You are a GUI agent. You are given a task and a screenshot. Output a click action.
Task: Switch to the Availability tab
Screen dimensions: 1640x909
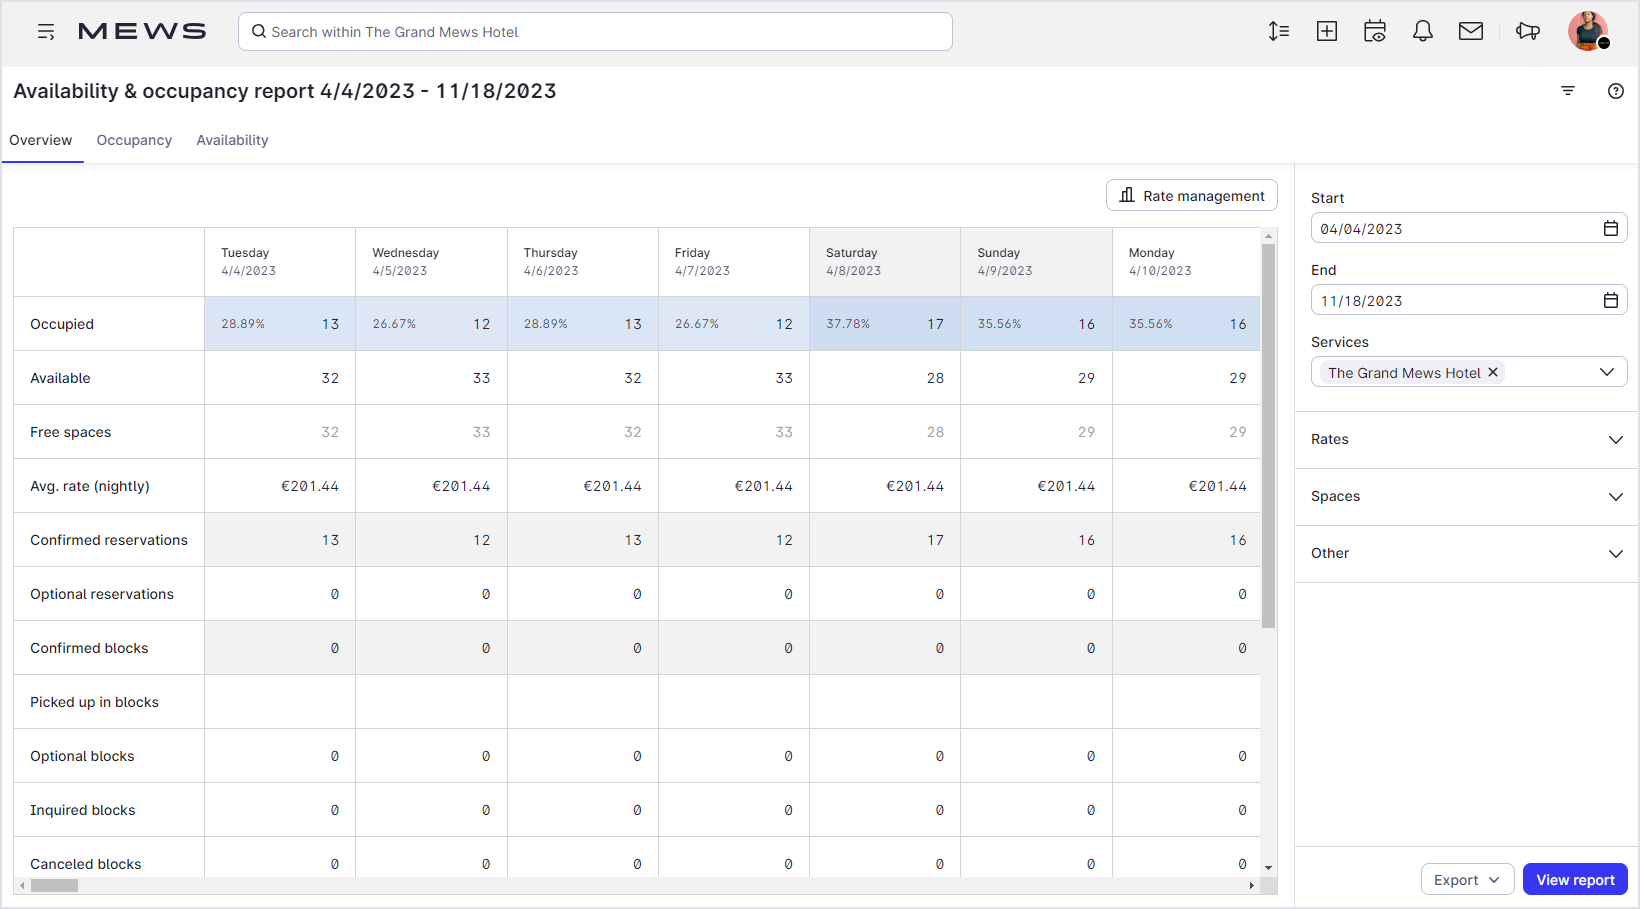point(232,140)
